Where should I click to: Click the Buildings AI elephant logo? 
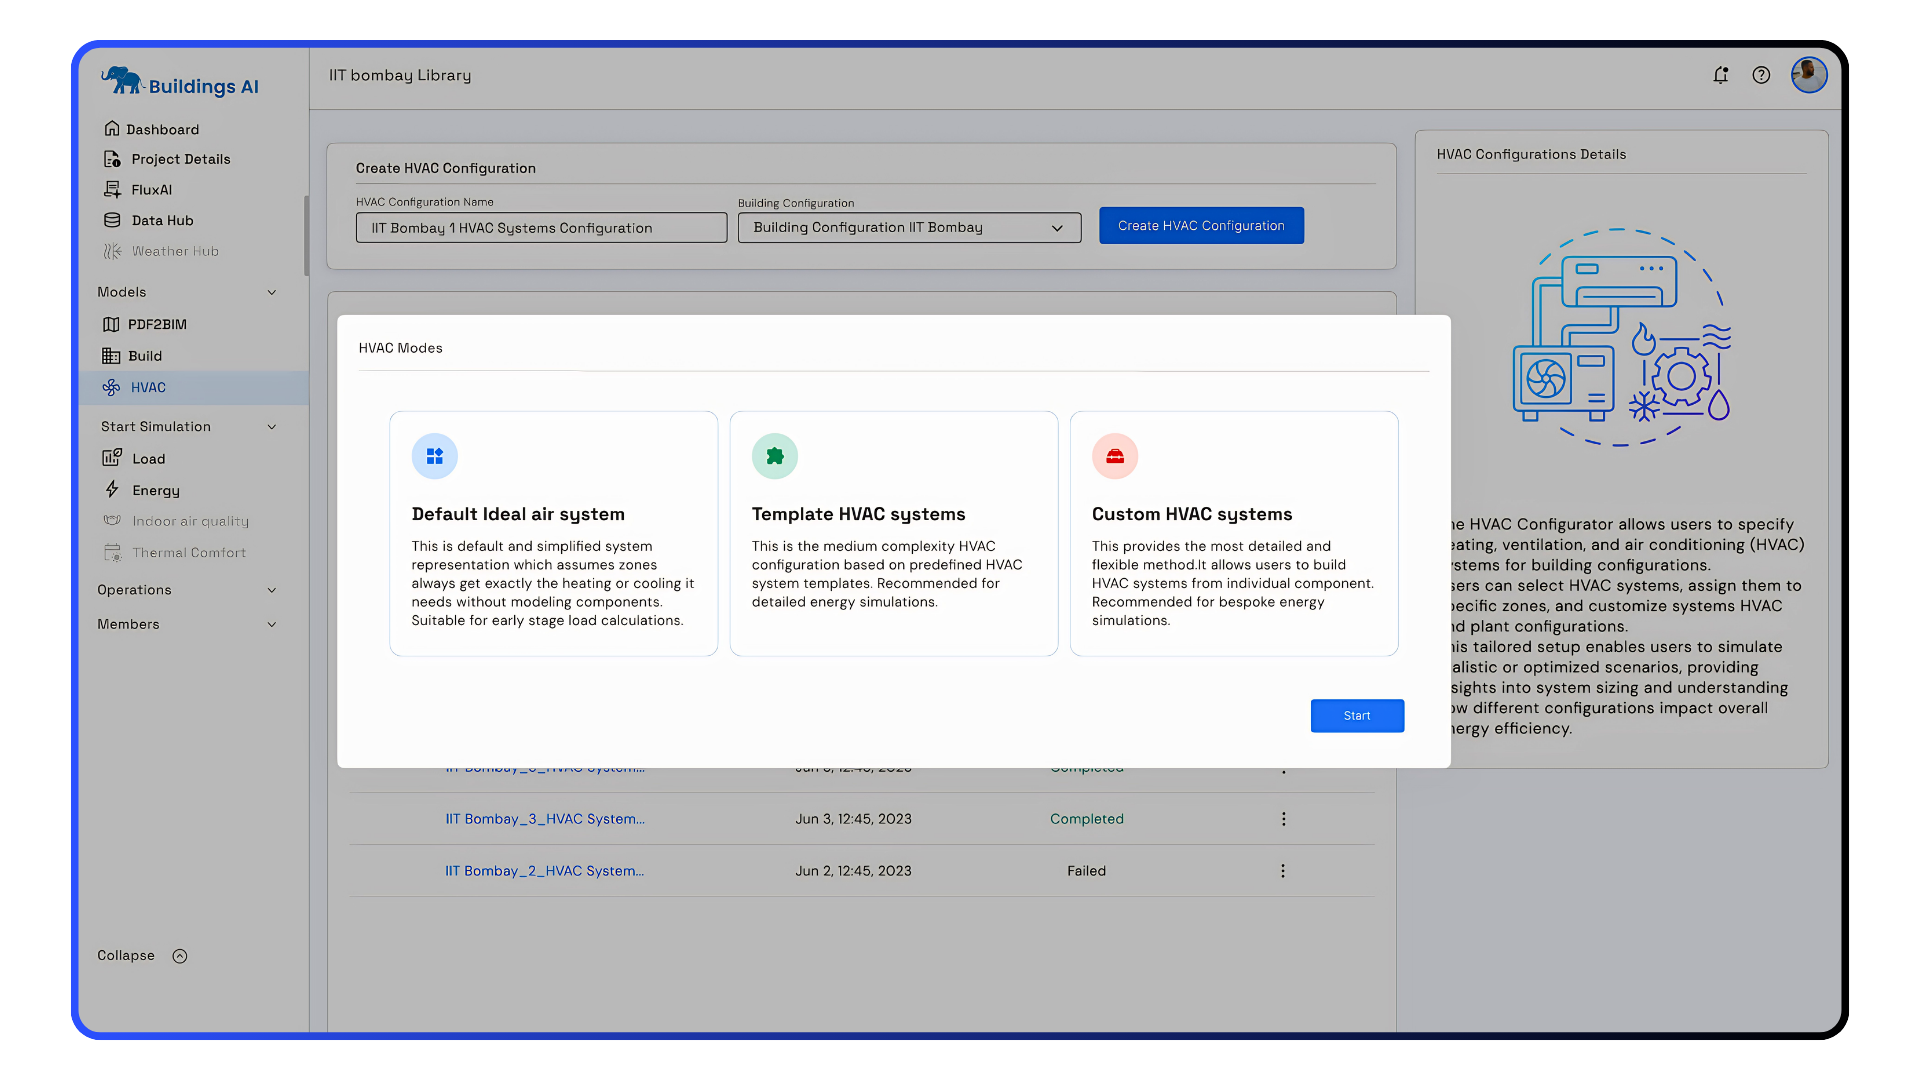122,81
